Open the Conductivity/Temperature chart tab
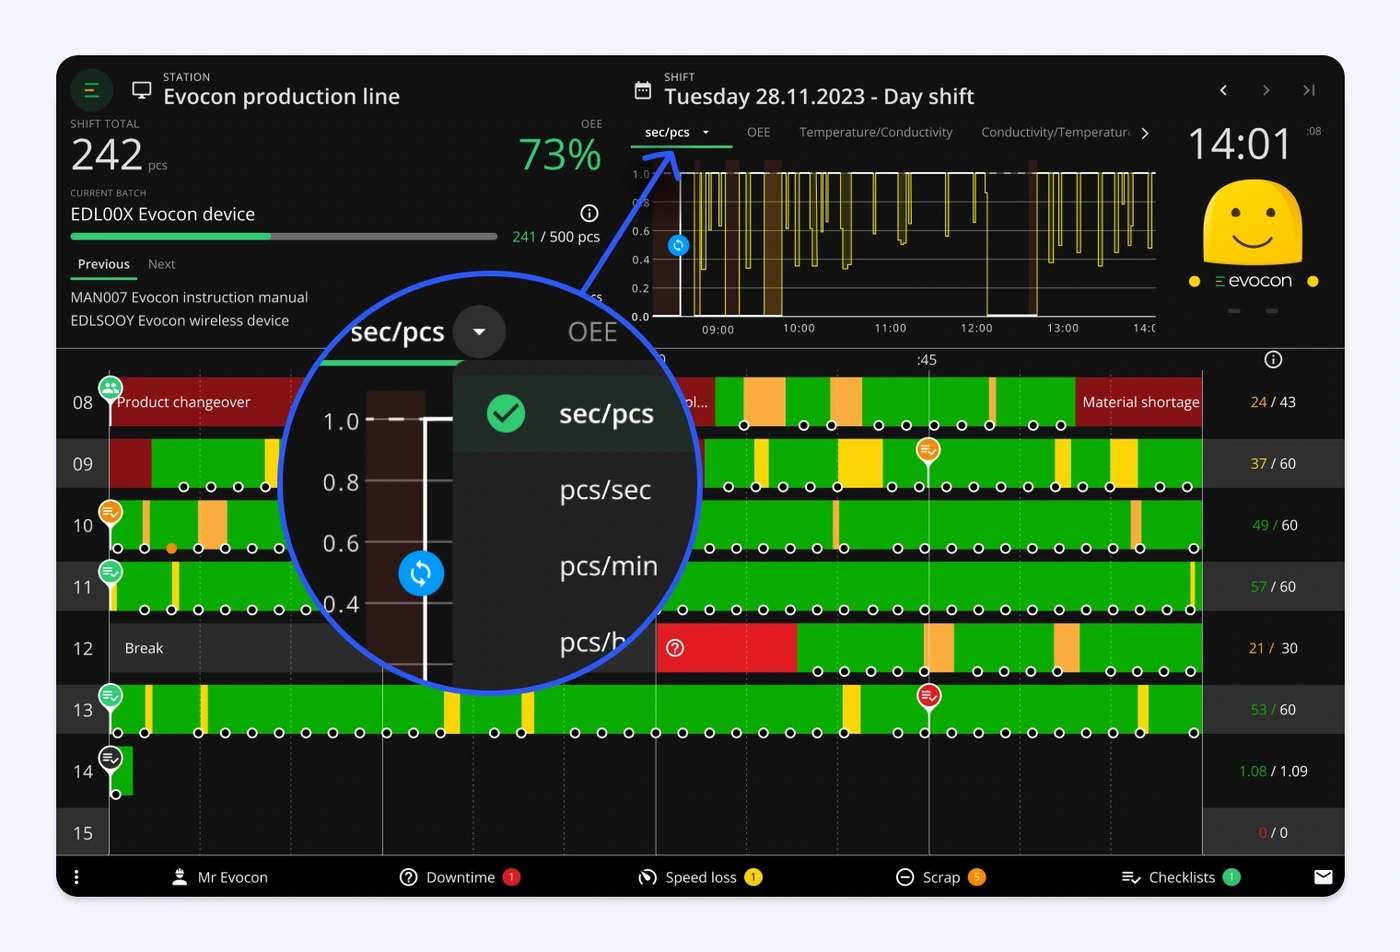 tap(1056, 132)
